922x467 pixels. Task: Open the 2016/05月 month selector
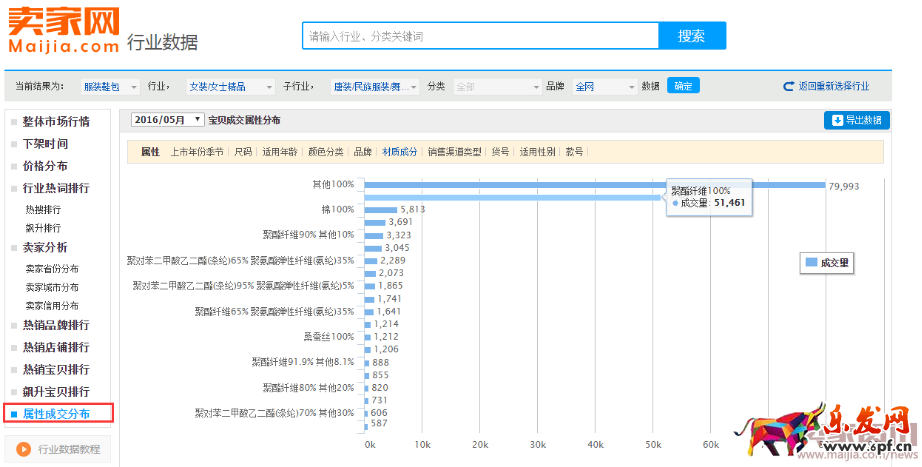point(168,120)
